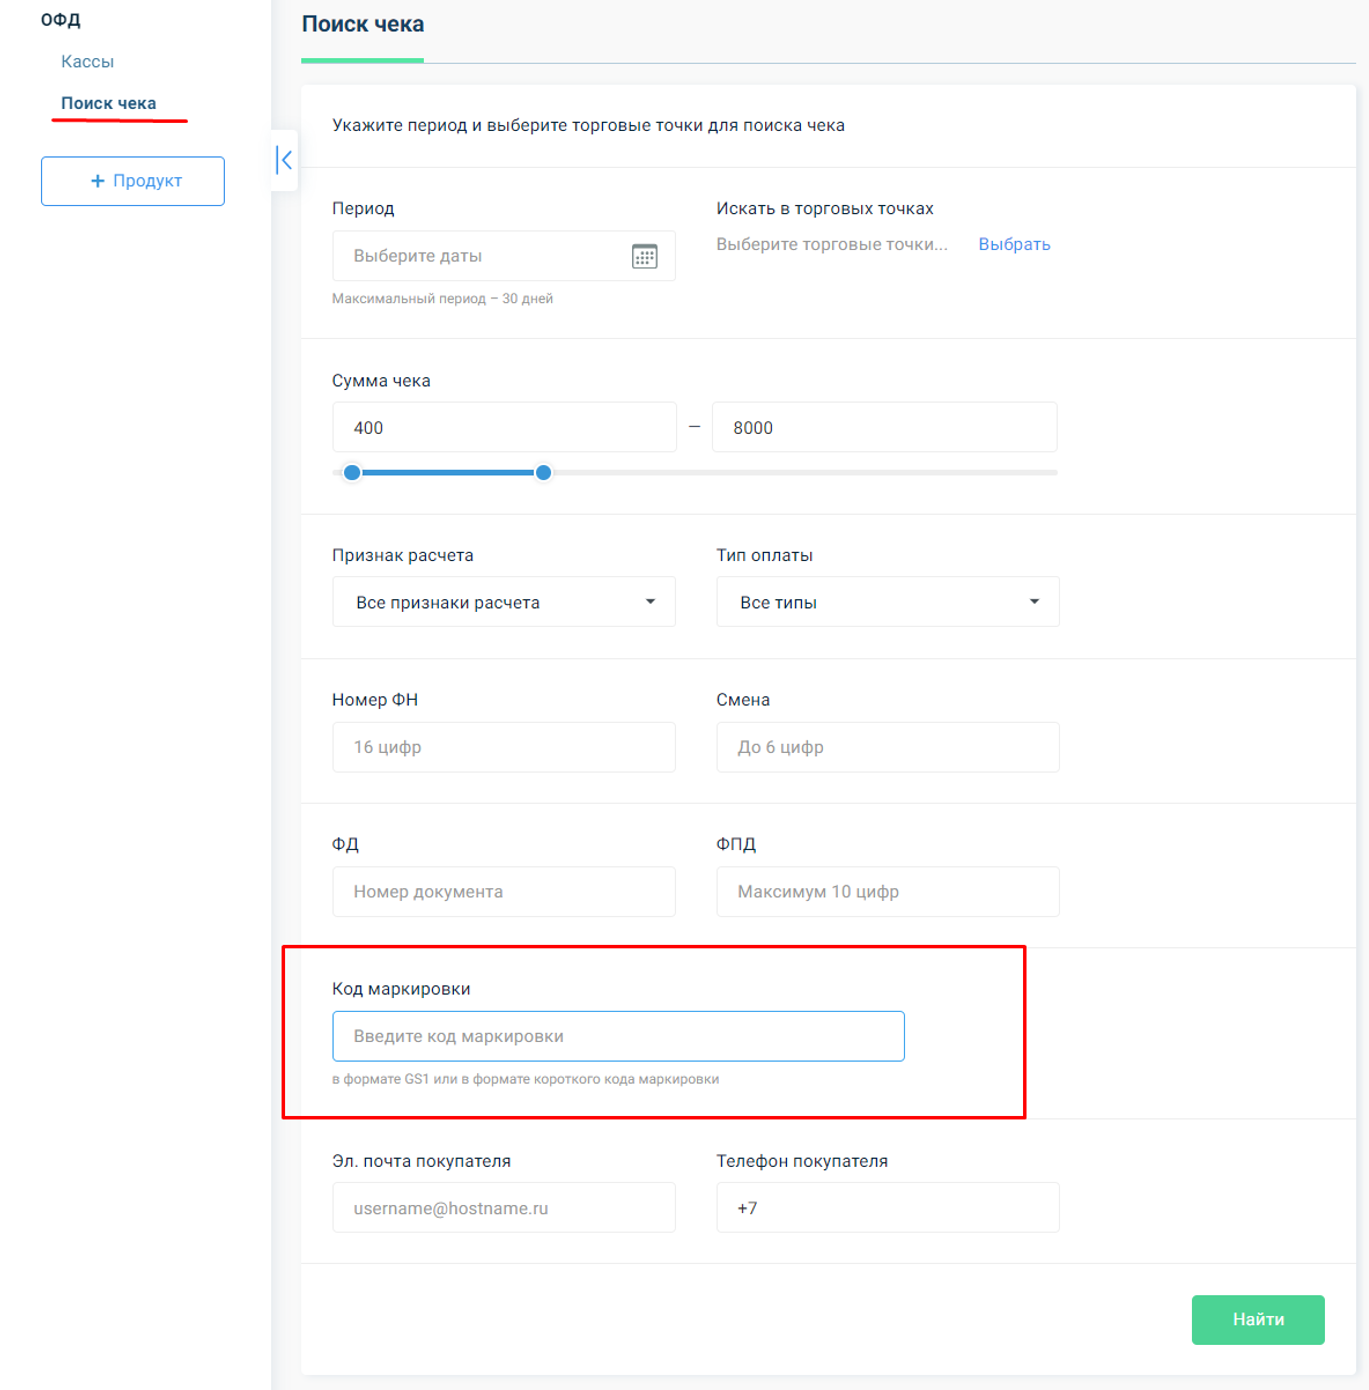
Task: Click the Признак расчета dropdown arrow
Action: pyautogui.click(x=650, y=602)
